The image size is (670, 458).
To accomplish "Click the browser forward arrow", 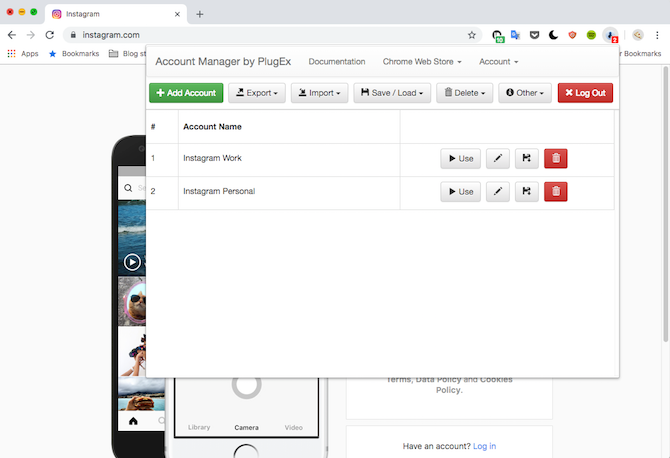I will click(31, 35).
